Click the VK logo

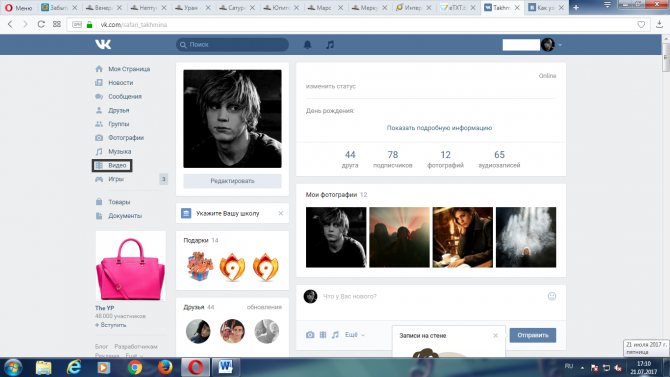tap(103, 44)
